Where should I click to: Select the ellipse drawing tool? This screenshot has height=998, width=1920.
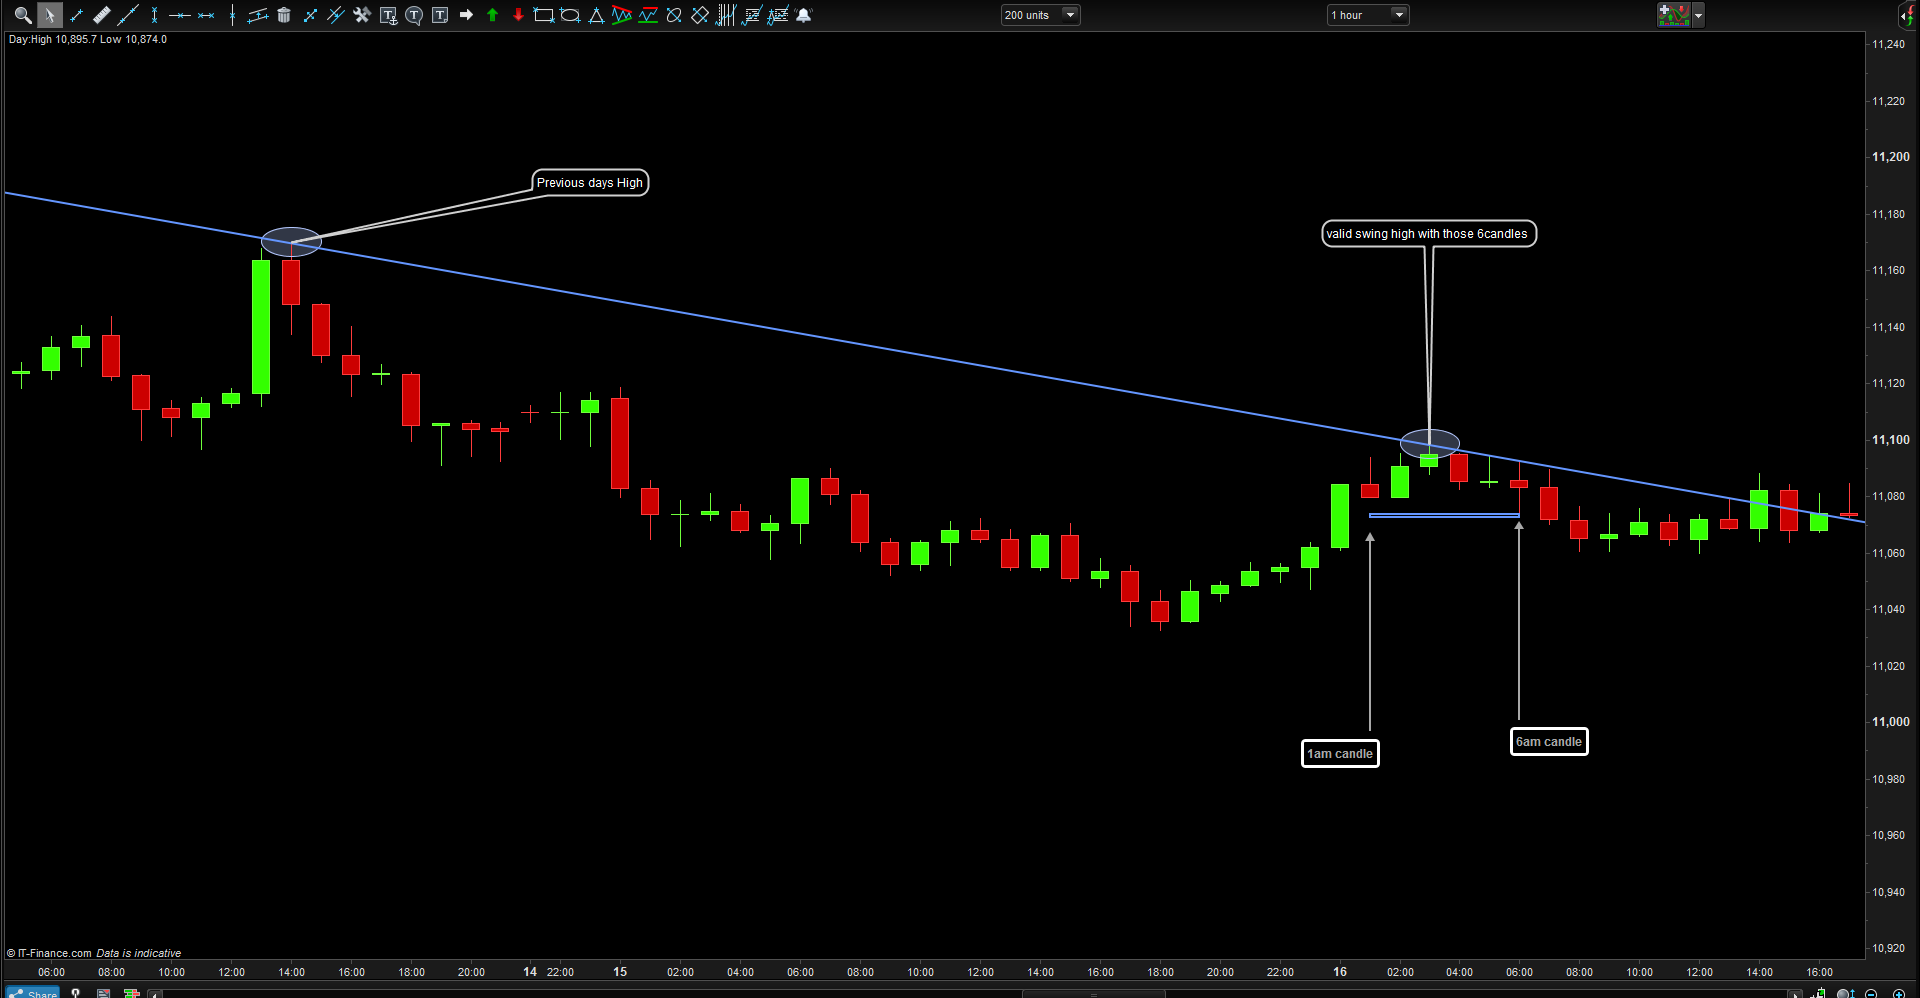[570, 15]
